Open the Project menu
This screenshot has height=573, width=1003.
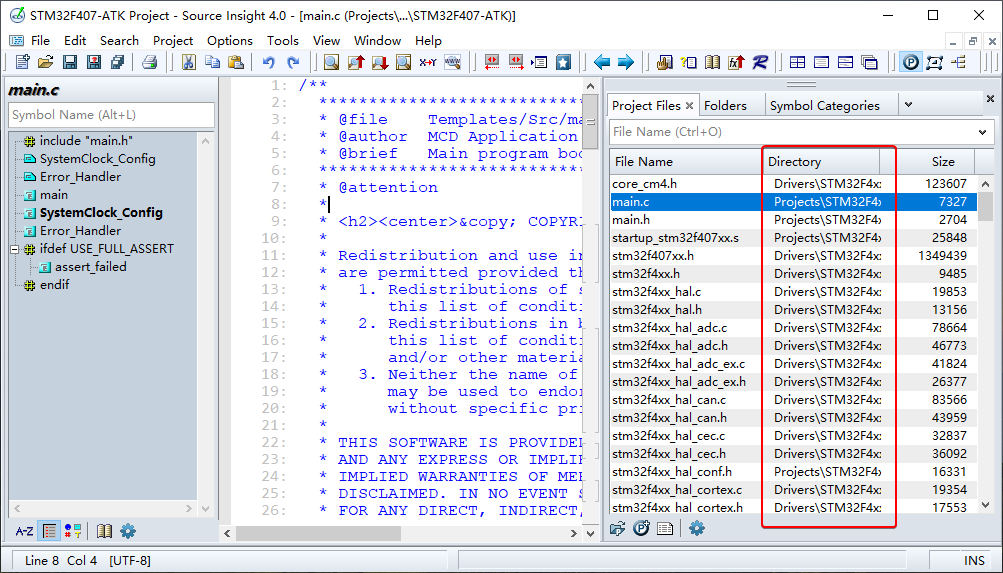click(173, 40)
